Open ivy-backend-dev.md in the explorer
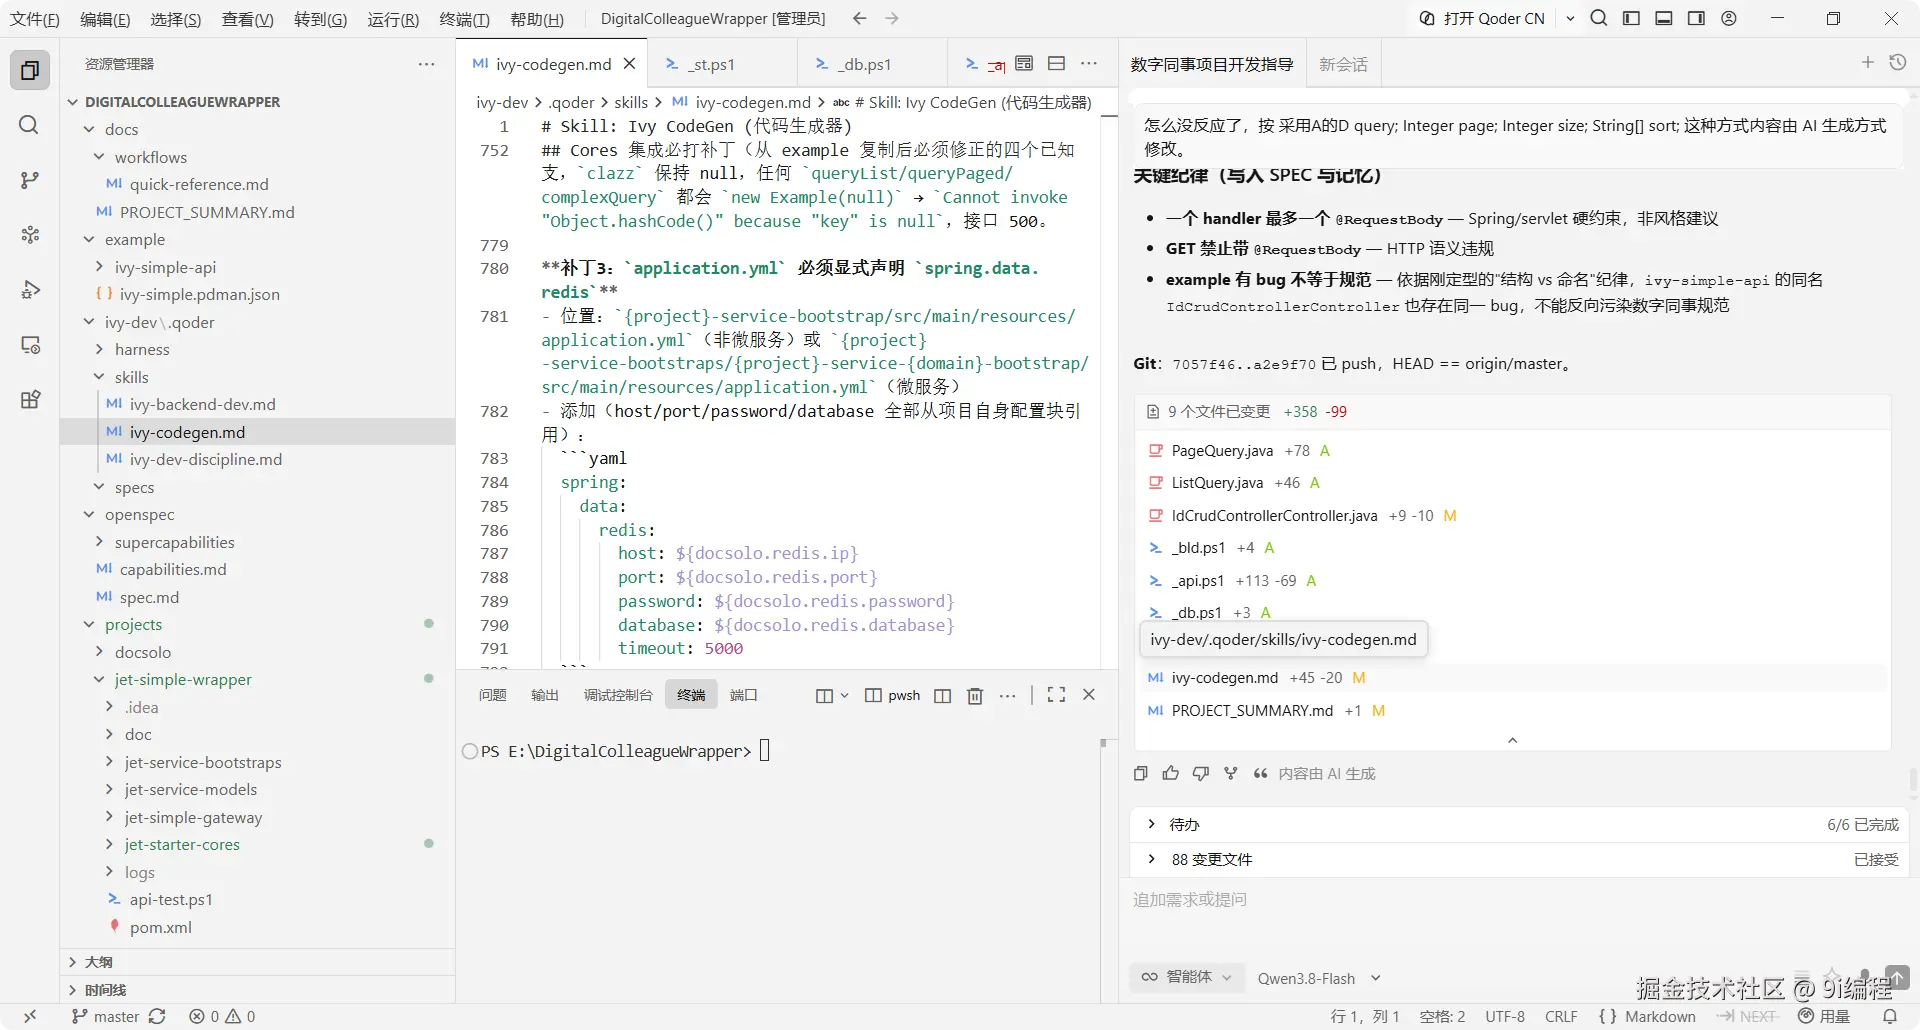This screenshot has width=1920, height=1030. pos(202,404)
